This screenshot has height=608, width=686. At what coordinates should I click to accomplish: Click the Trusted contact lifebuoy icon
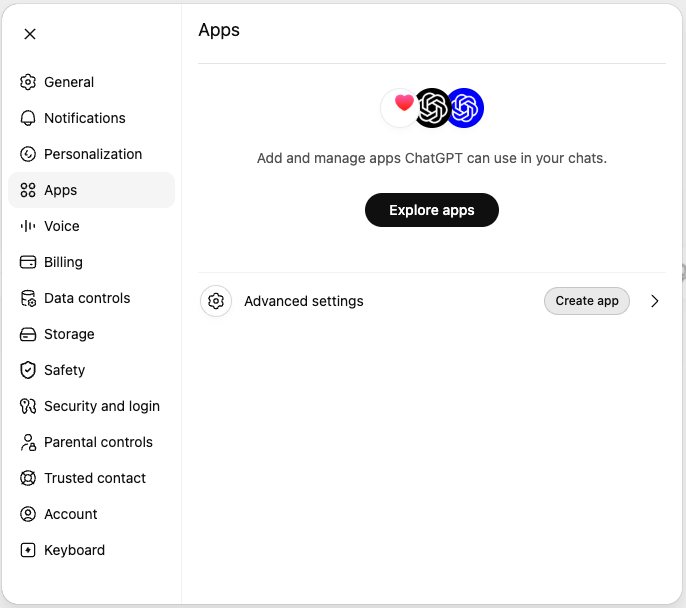(28, 478)
